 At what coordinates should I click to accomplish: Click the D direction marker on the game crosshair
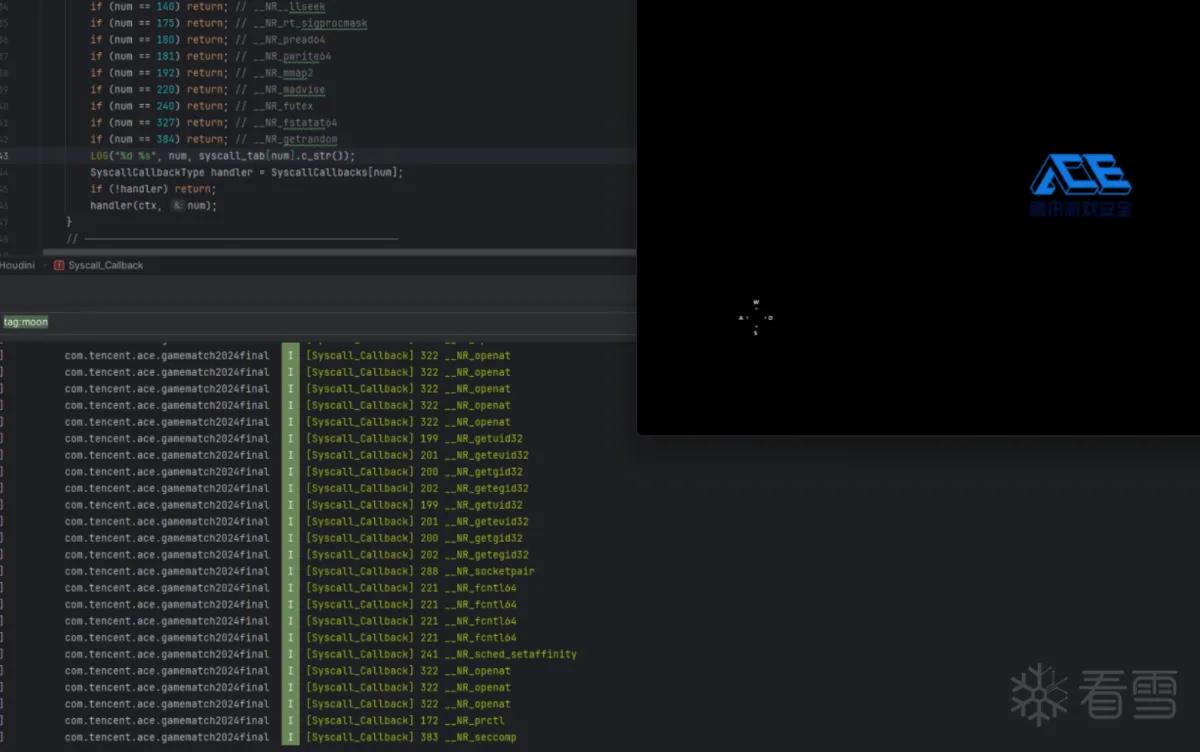[x=770, y=318]
